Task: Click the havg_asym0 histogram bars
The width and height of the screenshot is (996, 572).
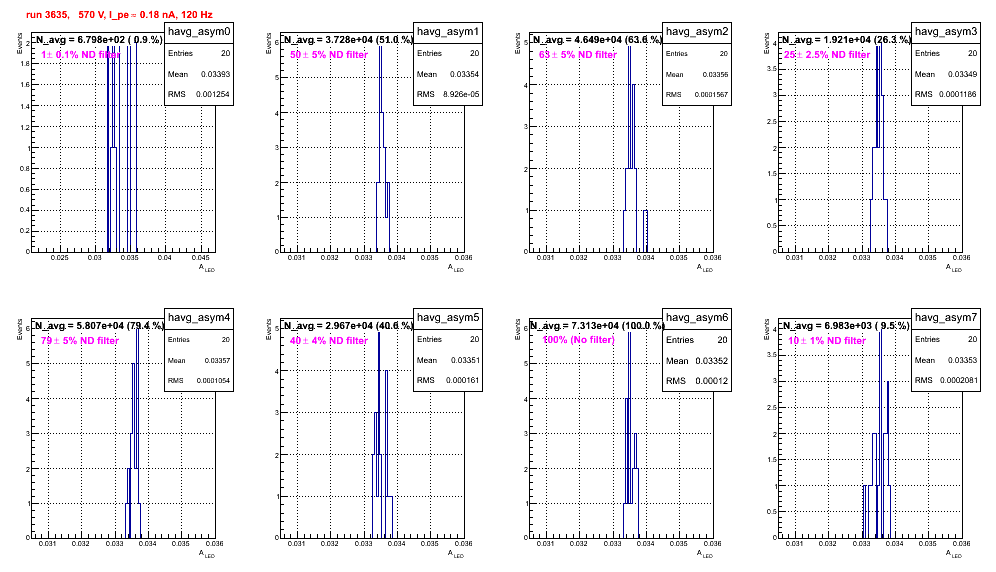Action: coord(121,148)
